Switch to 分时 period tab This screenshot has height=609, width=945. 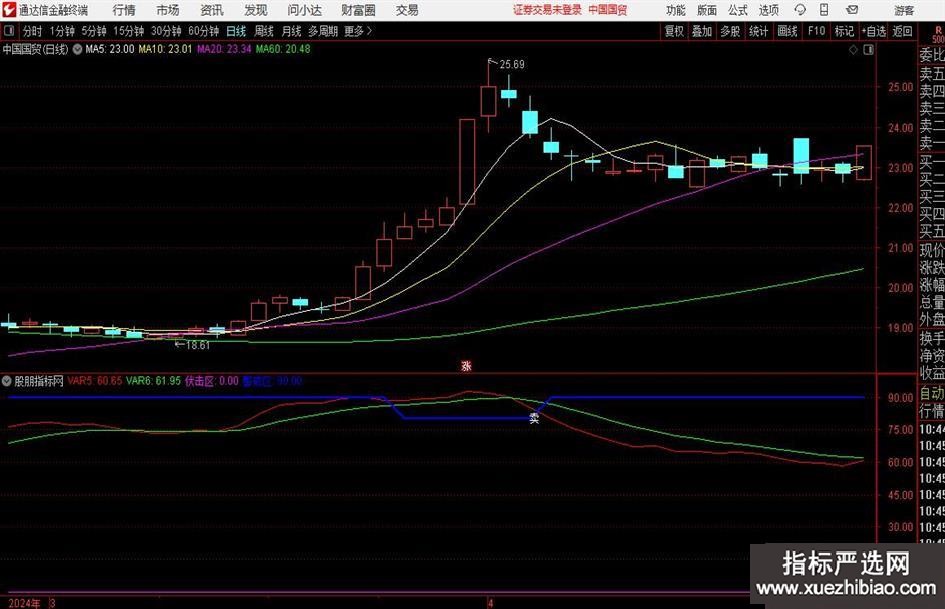33,31
